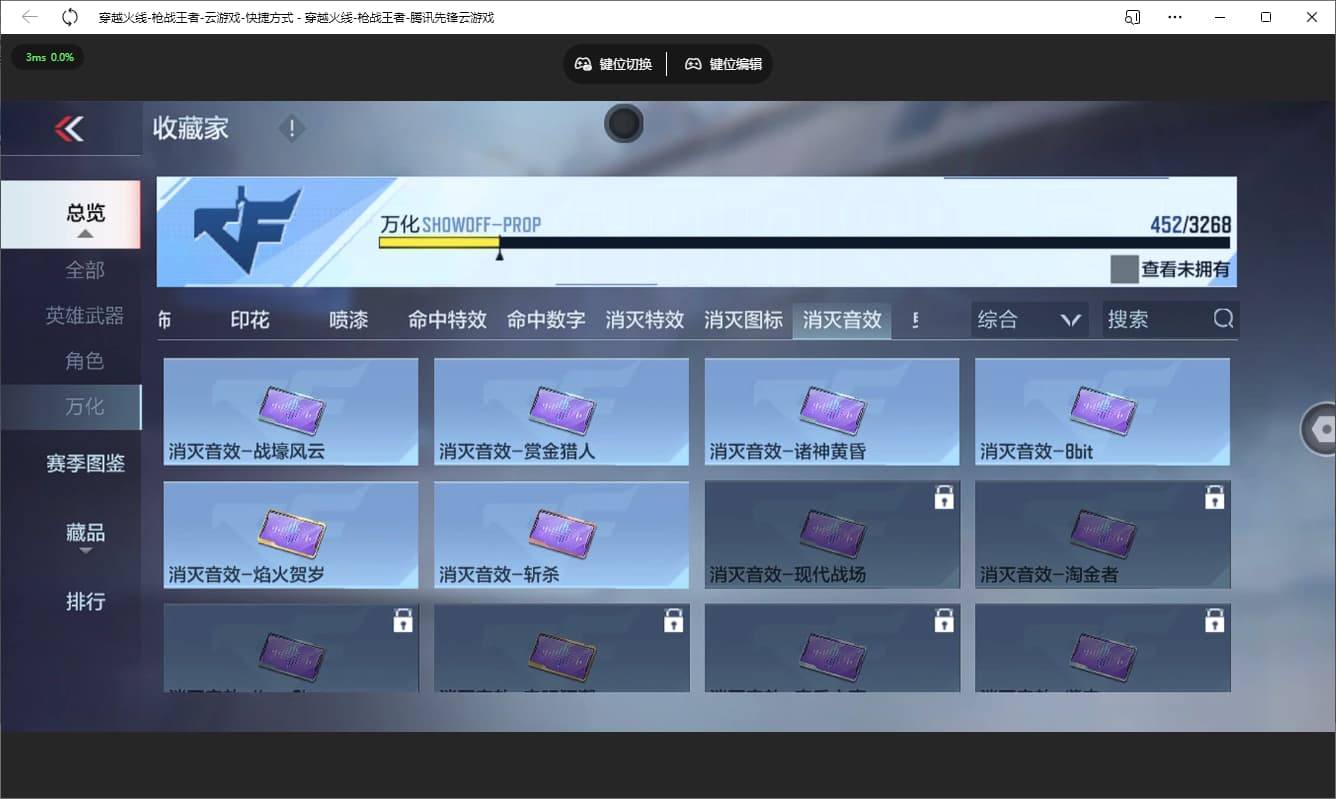This screenshot has width=1336, height=799.
Task: Click the screen cast icon in title bar
Action: [x=1131, y=17]
